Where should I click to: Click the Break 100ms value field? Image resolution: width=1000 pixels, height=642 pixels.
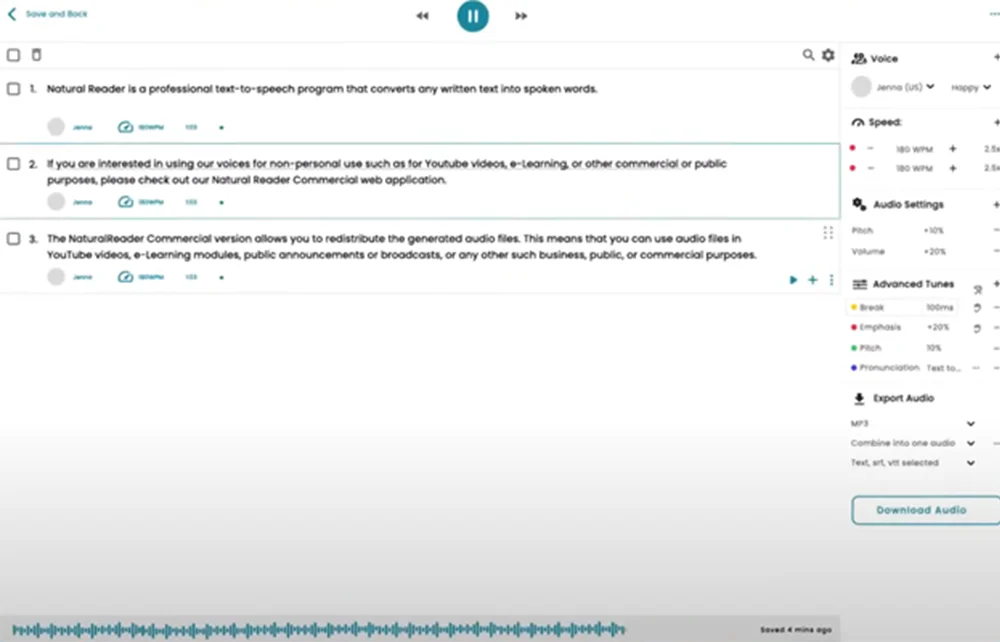coord(939,307)
